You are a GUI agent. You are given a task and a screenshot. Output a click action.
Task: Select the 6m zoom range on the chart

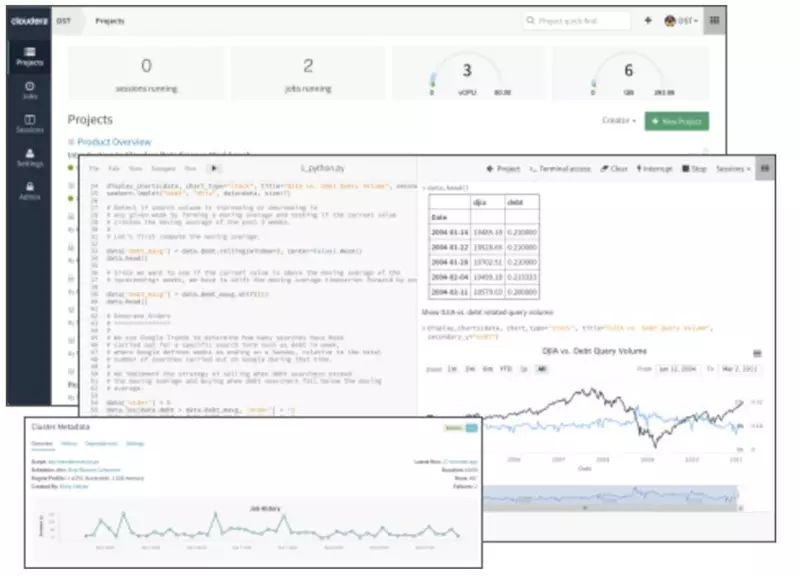coord(487,369)
